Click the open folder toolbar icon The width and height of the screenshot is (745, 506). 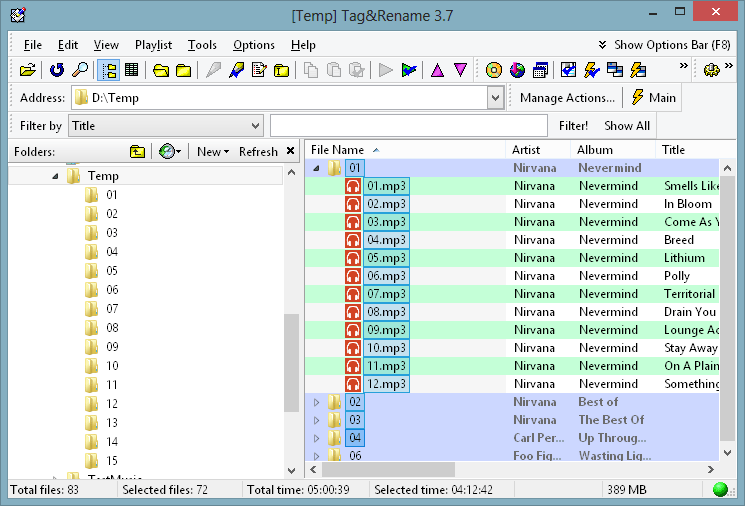27,70
